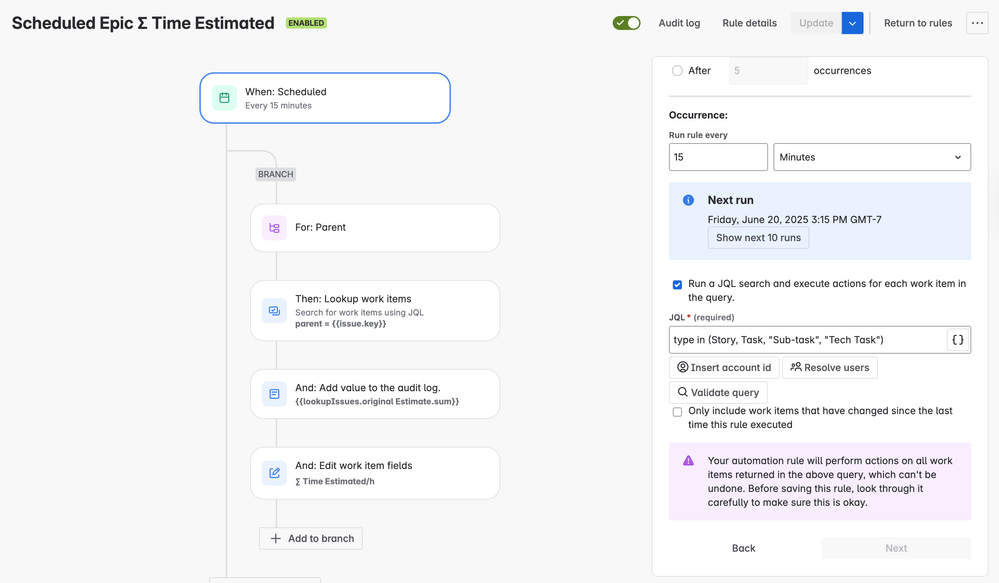
Task: Select the Add value to audit log card
Action: [375, 394]
